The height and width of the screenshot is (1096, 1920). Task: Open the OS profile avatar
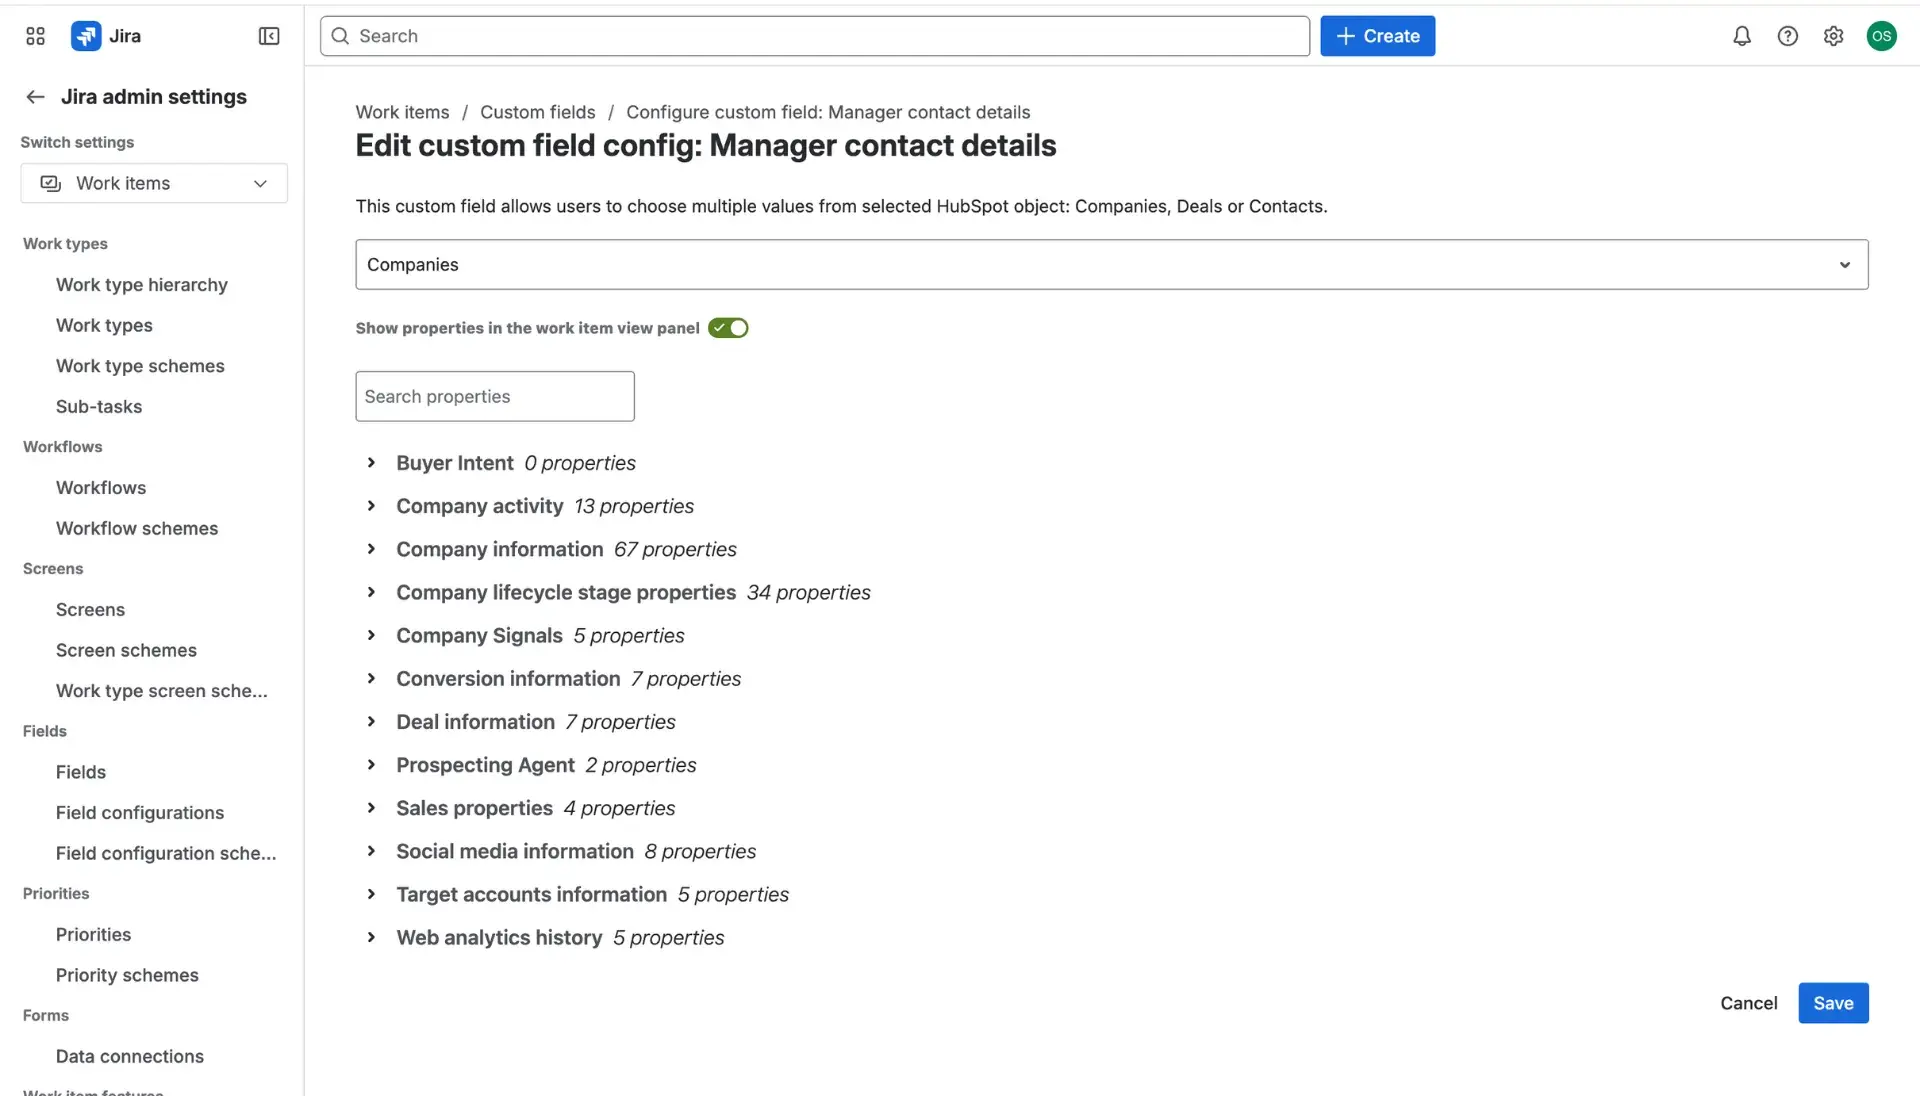[1881, 36]
